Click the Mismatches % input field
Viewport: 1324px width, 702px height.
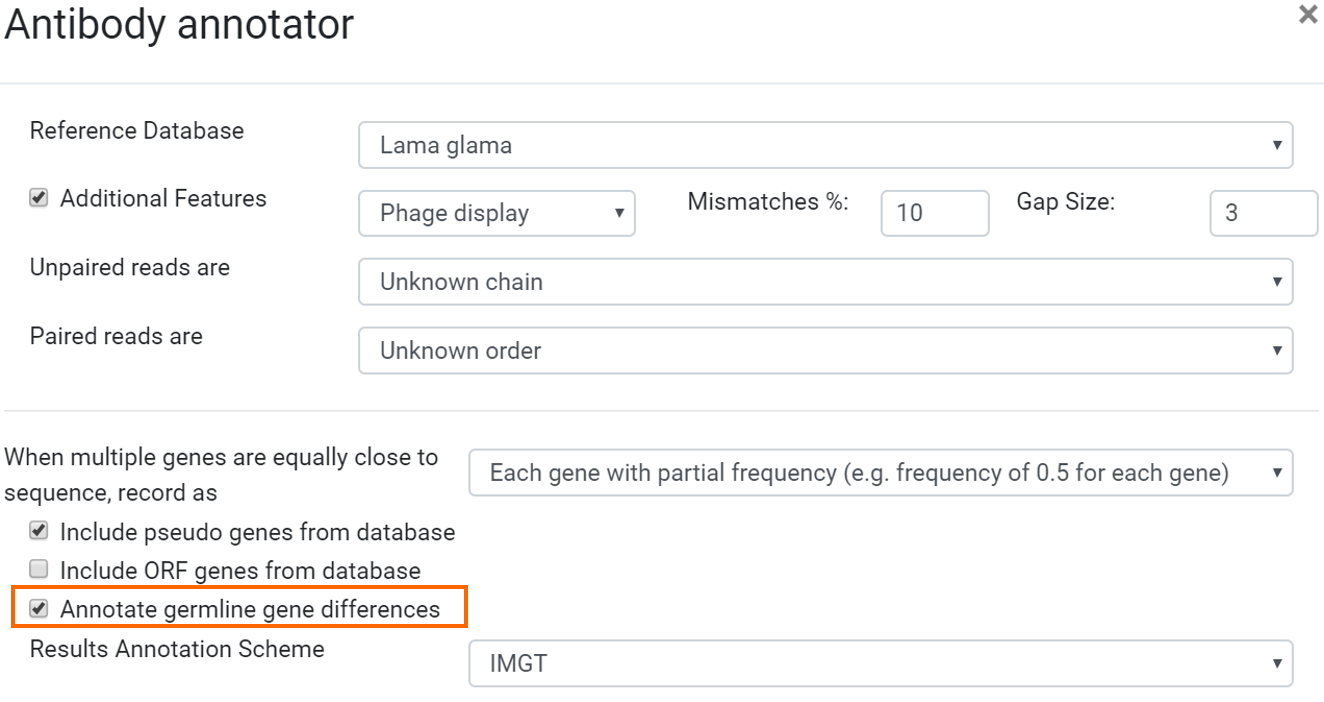pyautogui.click(x=935, y=213)
